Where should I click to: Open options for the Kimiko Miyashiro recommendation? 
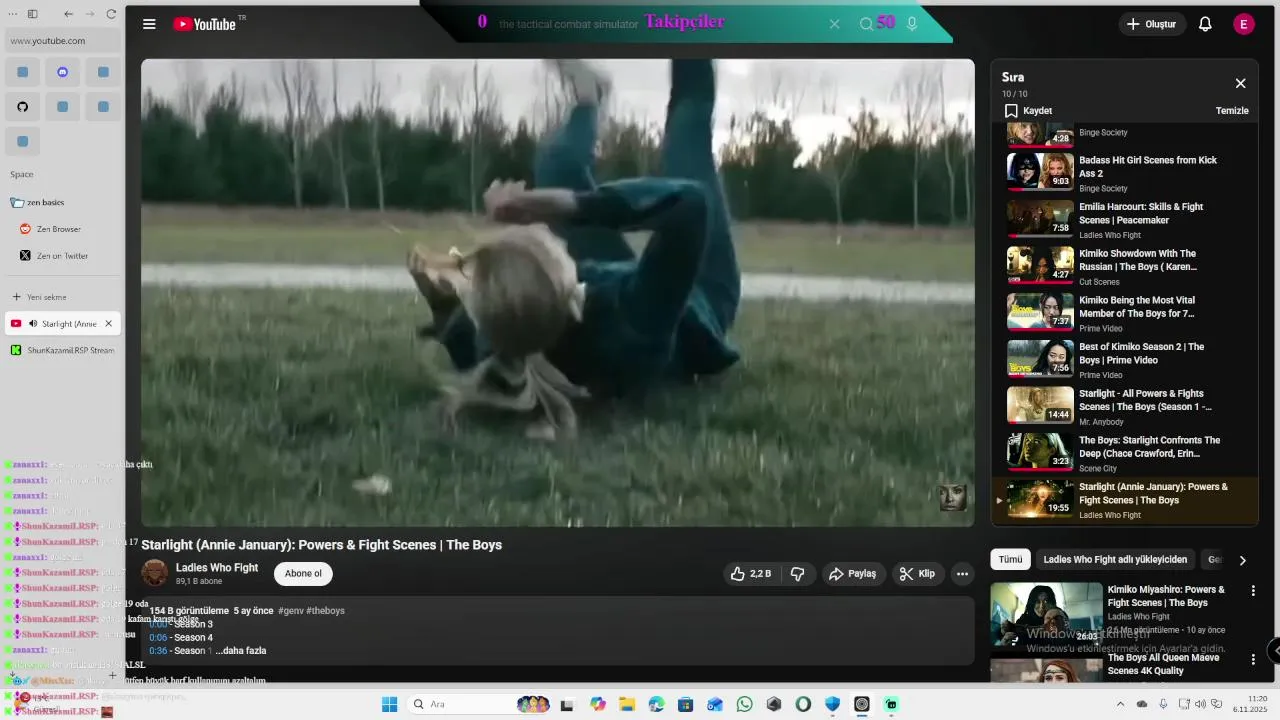coord(1253,591)
